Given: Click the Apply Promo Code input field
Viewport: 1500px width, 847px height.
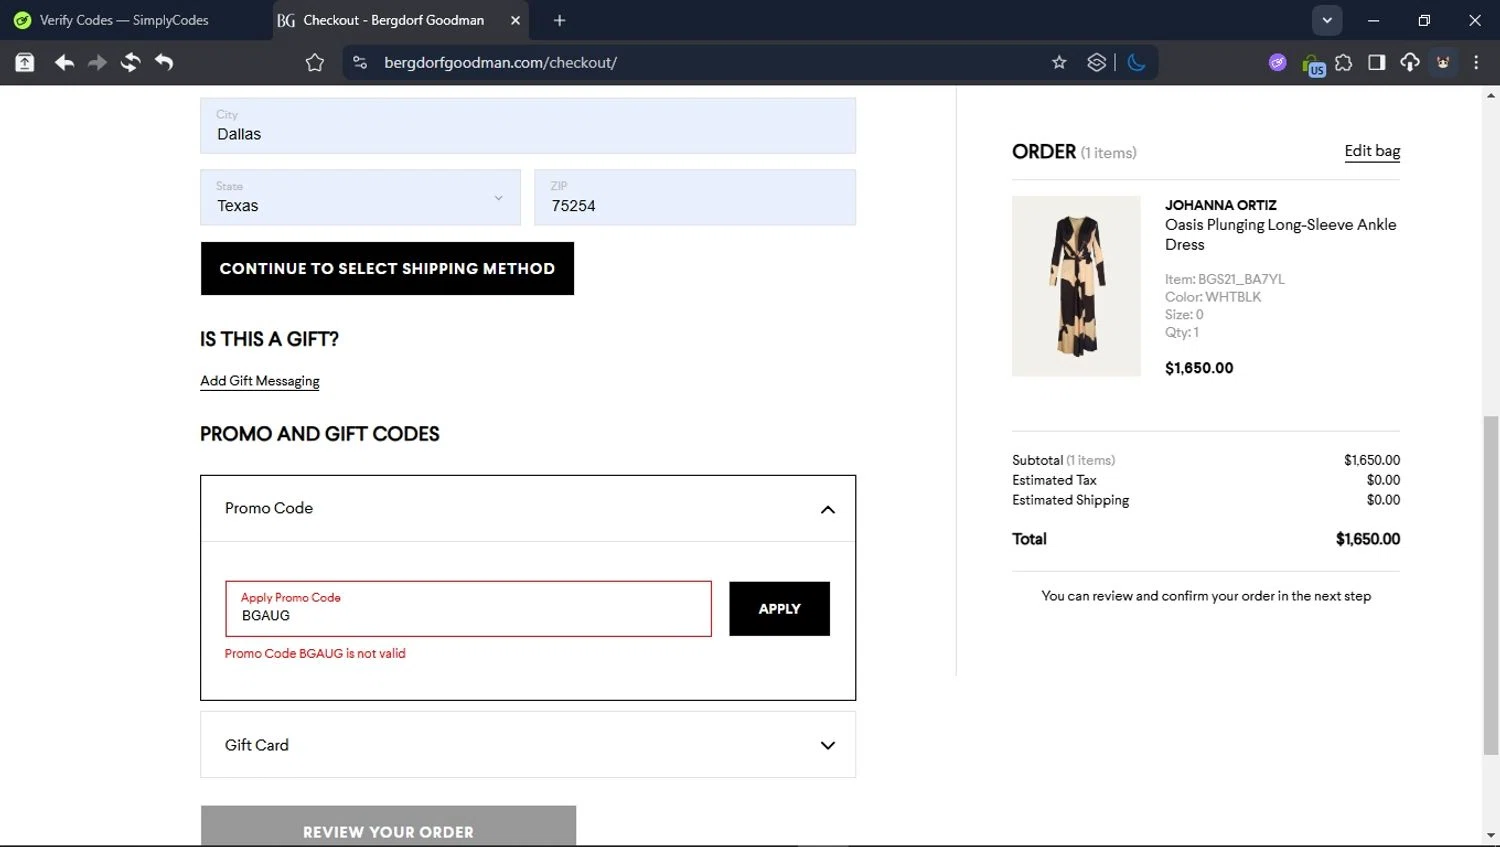Looking at the screenshot, I should pos(468,608).
